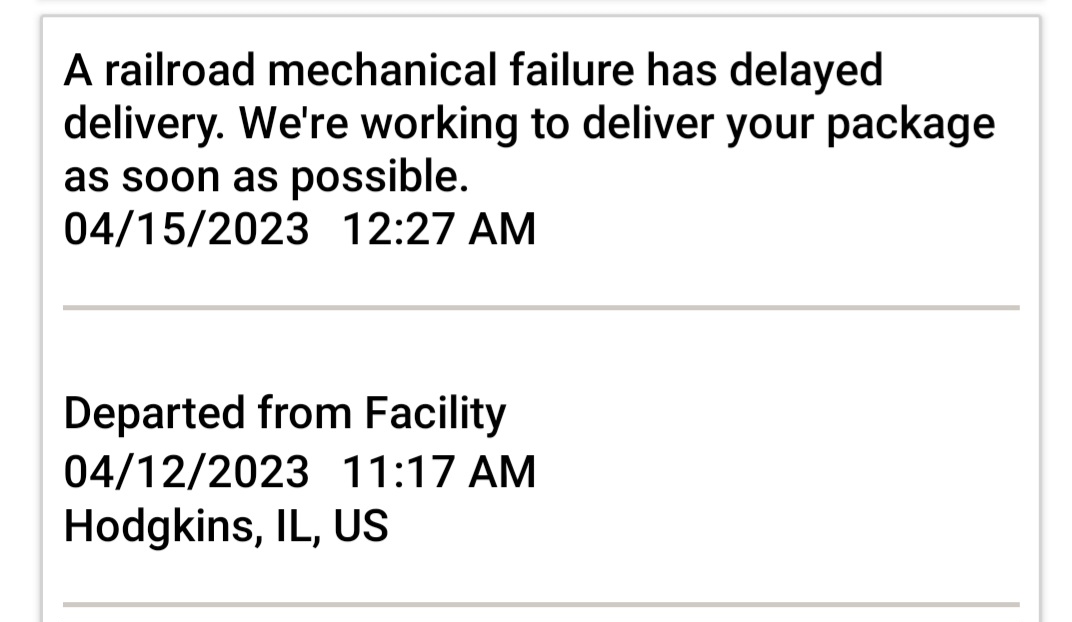Click the 11:17 AM timestamp
The width and height of the screenshot is (1072, 622).
coord(438,472)
